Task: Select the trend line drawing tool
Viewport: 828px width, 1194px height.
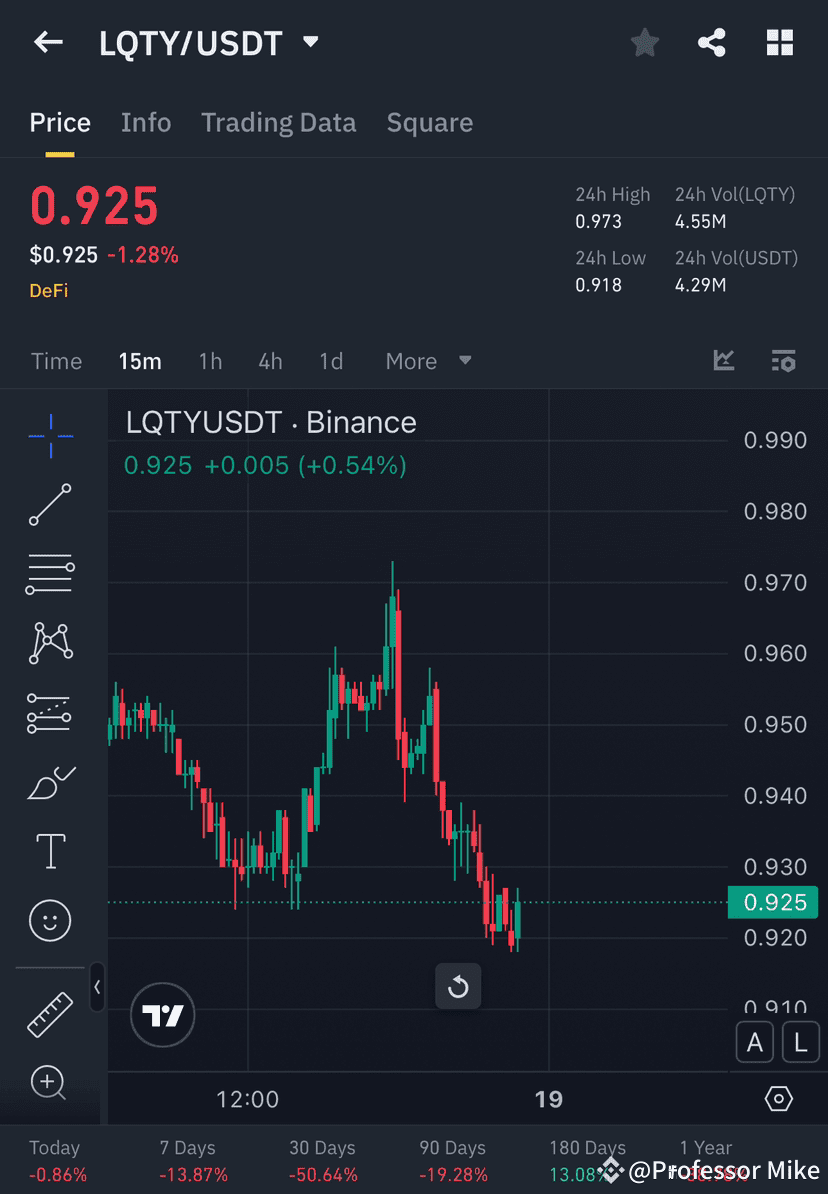Action: coord(50,505)
